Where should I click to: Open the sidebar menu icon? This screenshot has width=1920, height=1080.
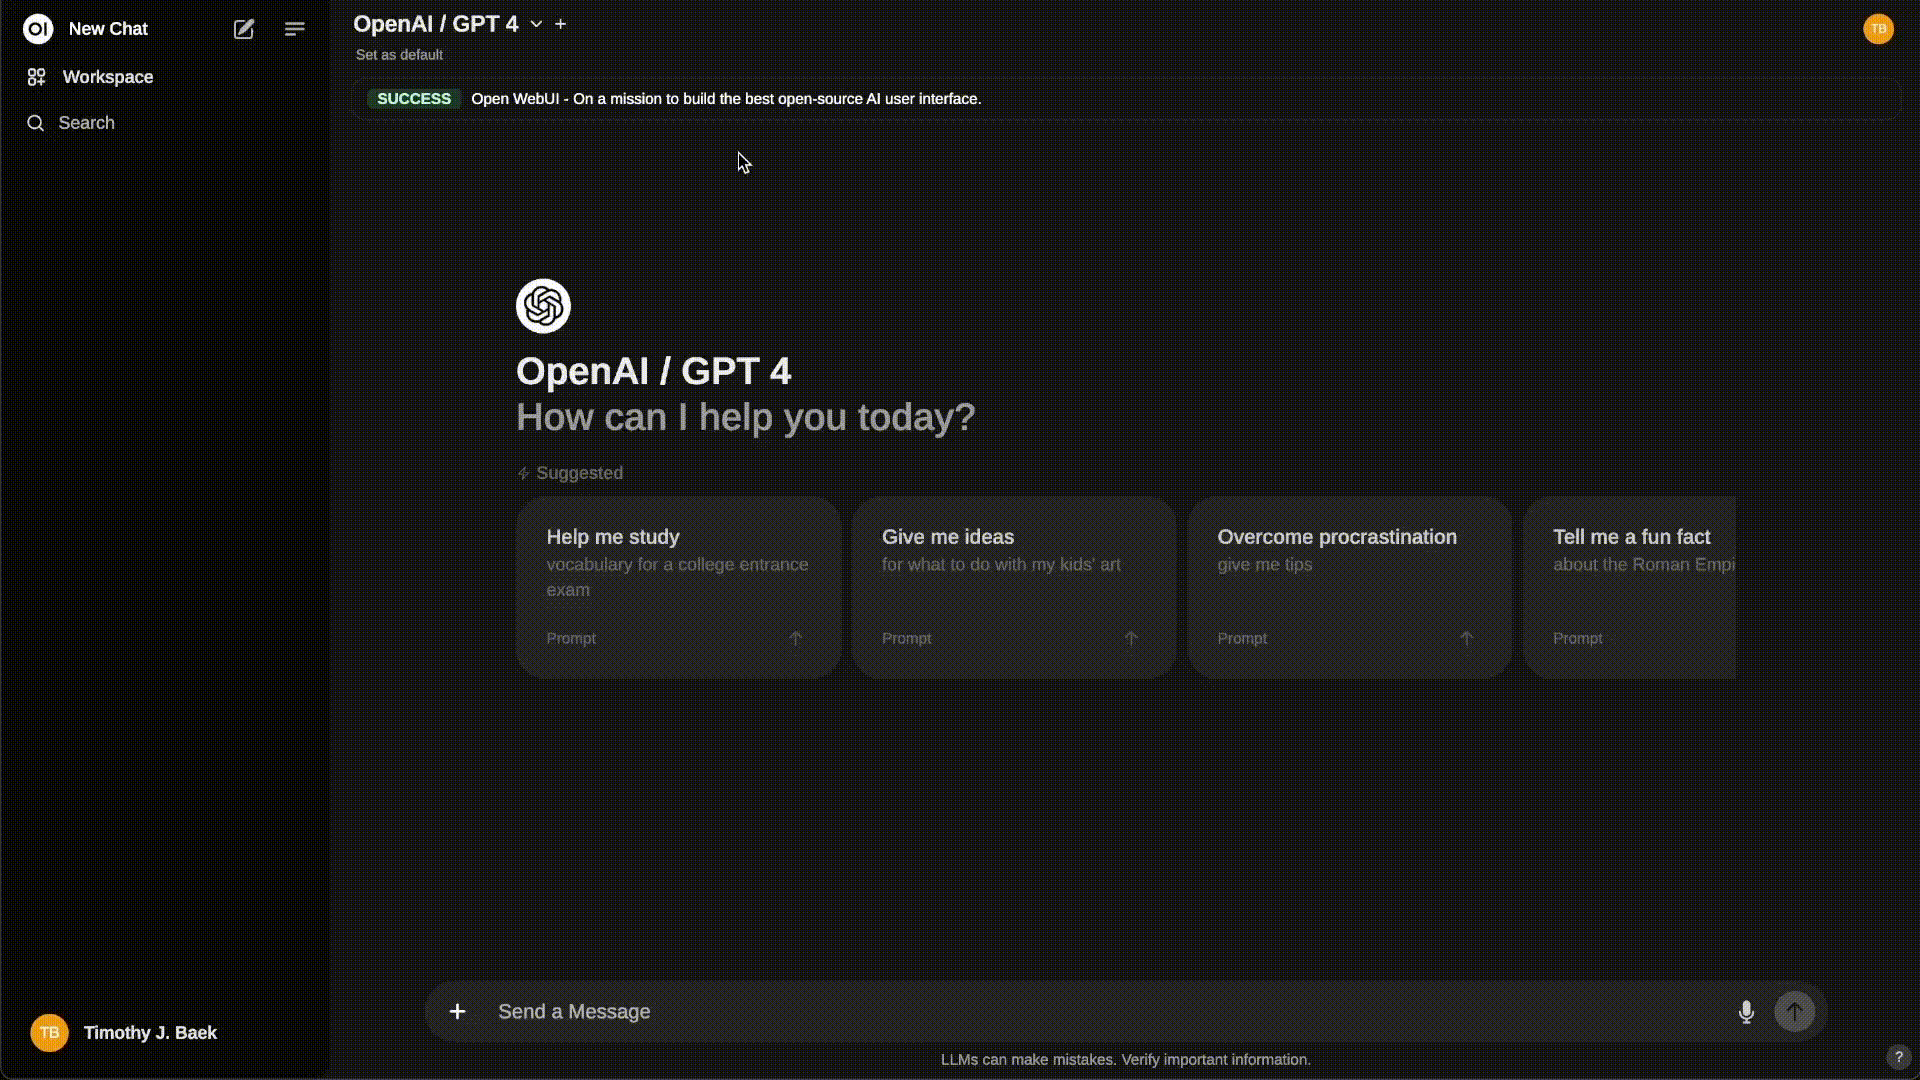point(293,29)
